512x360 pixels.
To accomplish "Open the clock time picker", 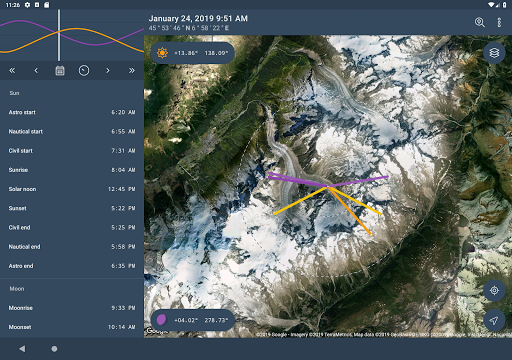I will (x=84, y=71).
